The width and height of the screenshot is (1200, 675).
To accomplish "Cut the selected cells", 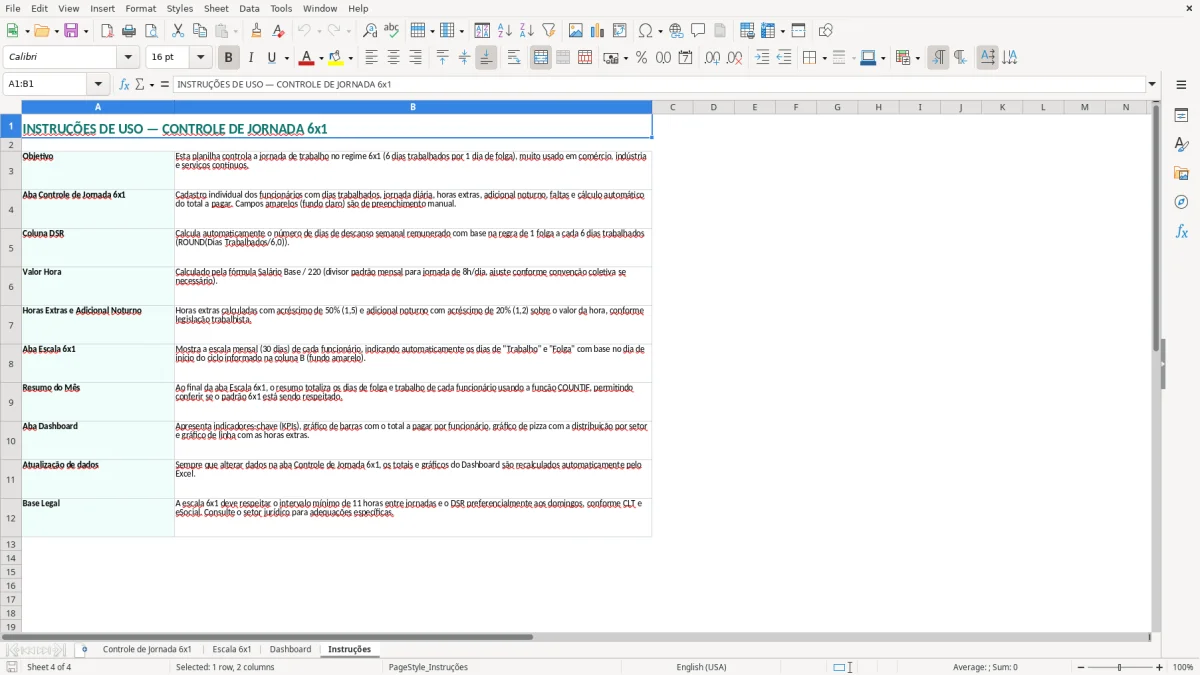I will pyautogui.click(x=178, y=31).
